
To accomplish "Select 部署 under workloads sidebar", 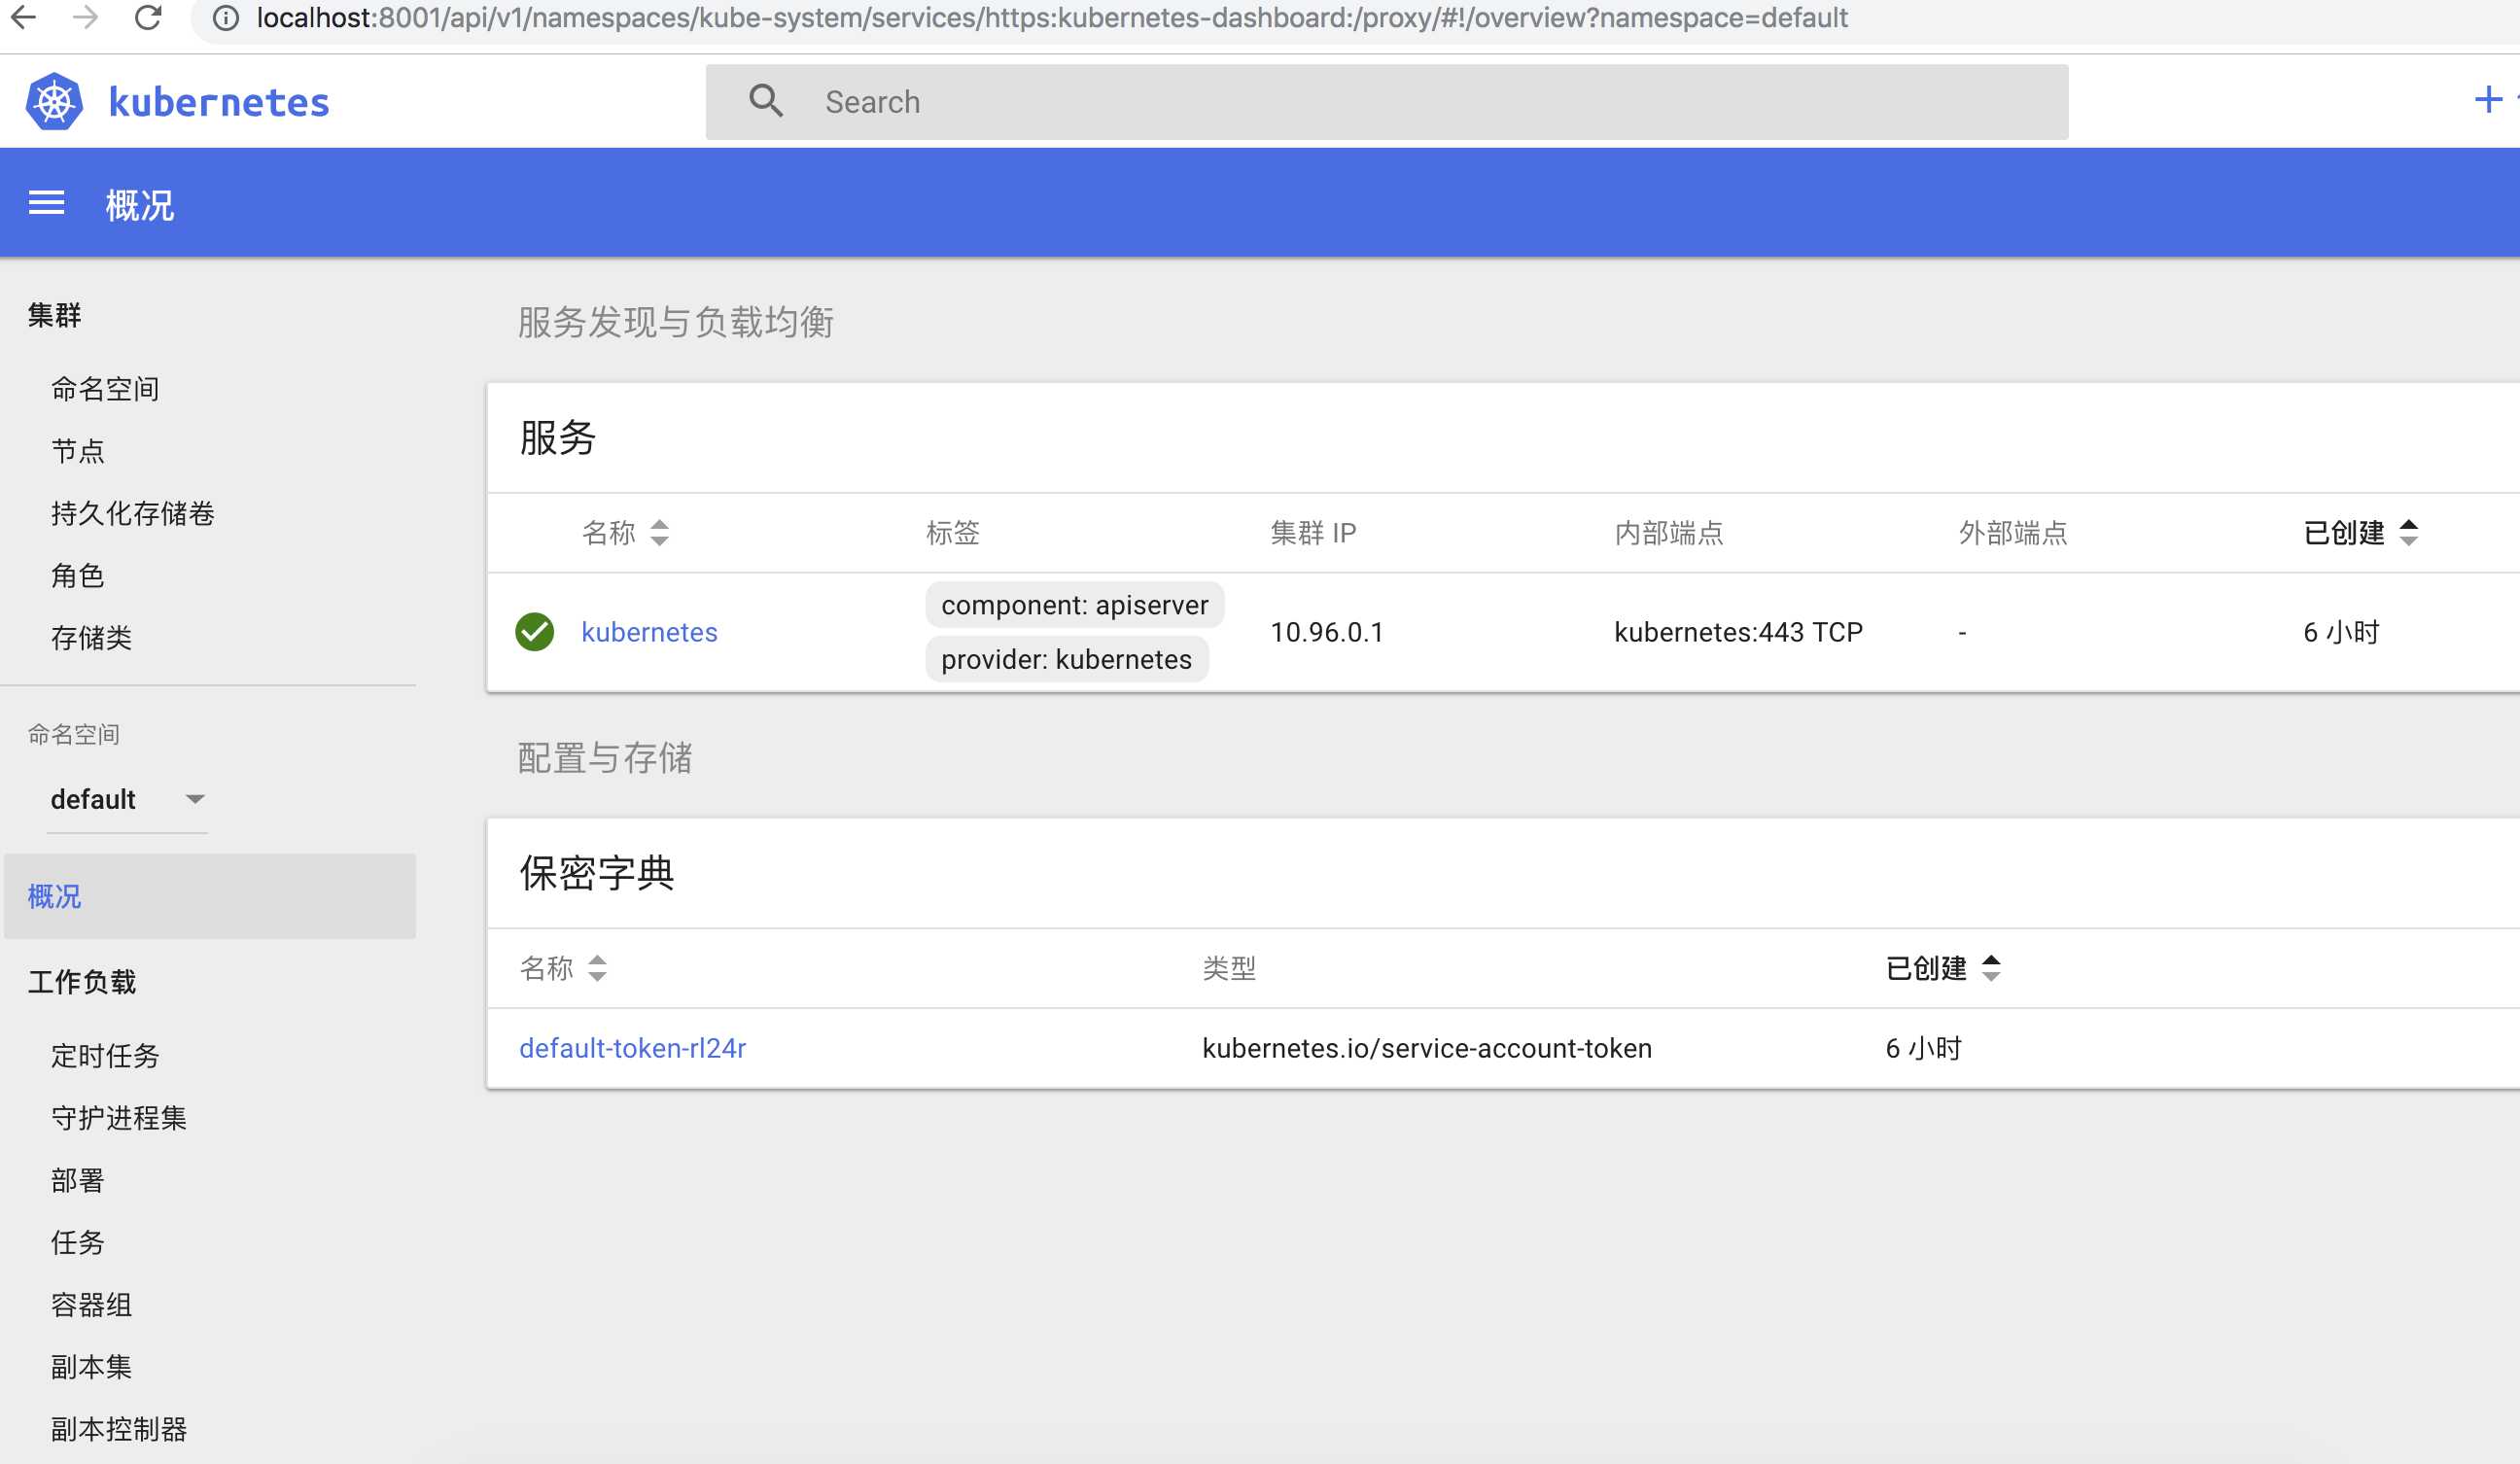I will 77,1180.
